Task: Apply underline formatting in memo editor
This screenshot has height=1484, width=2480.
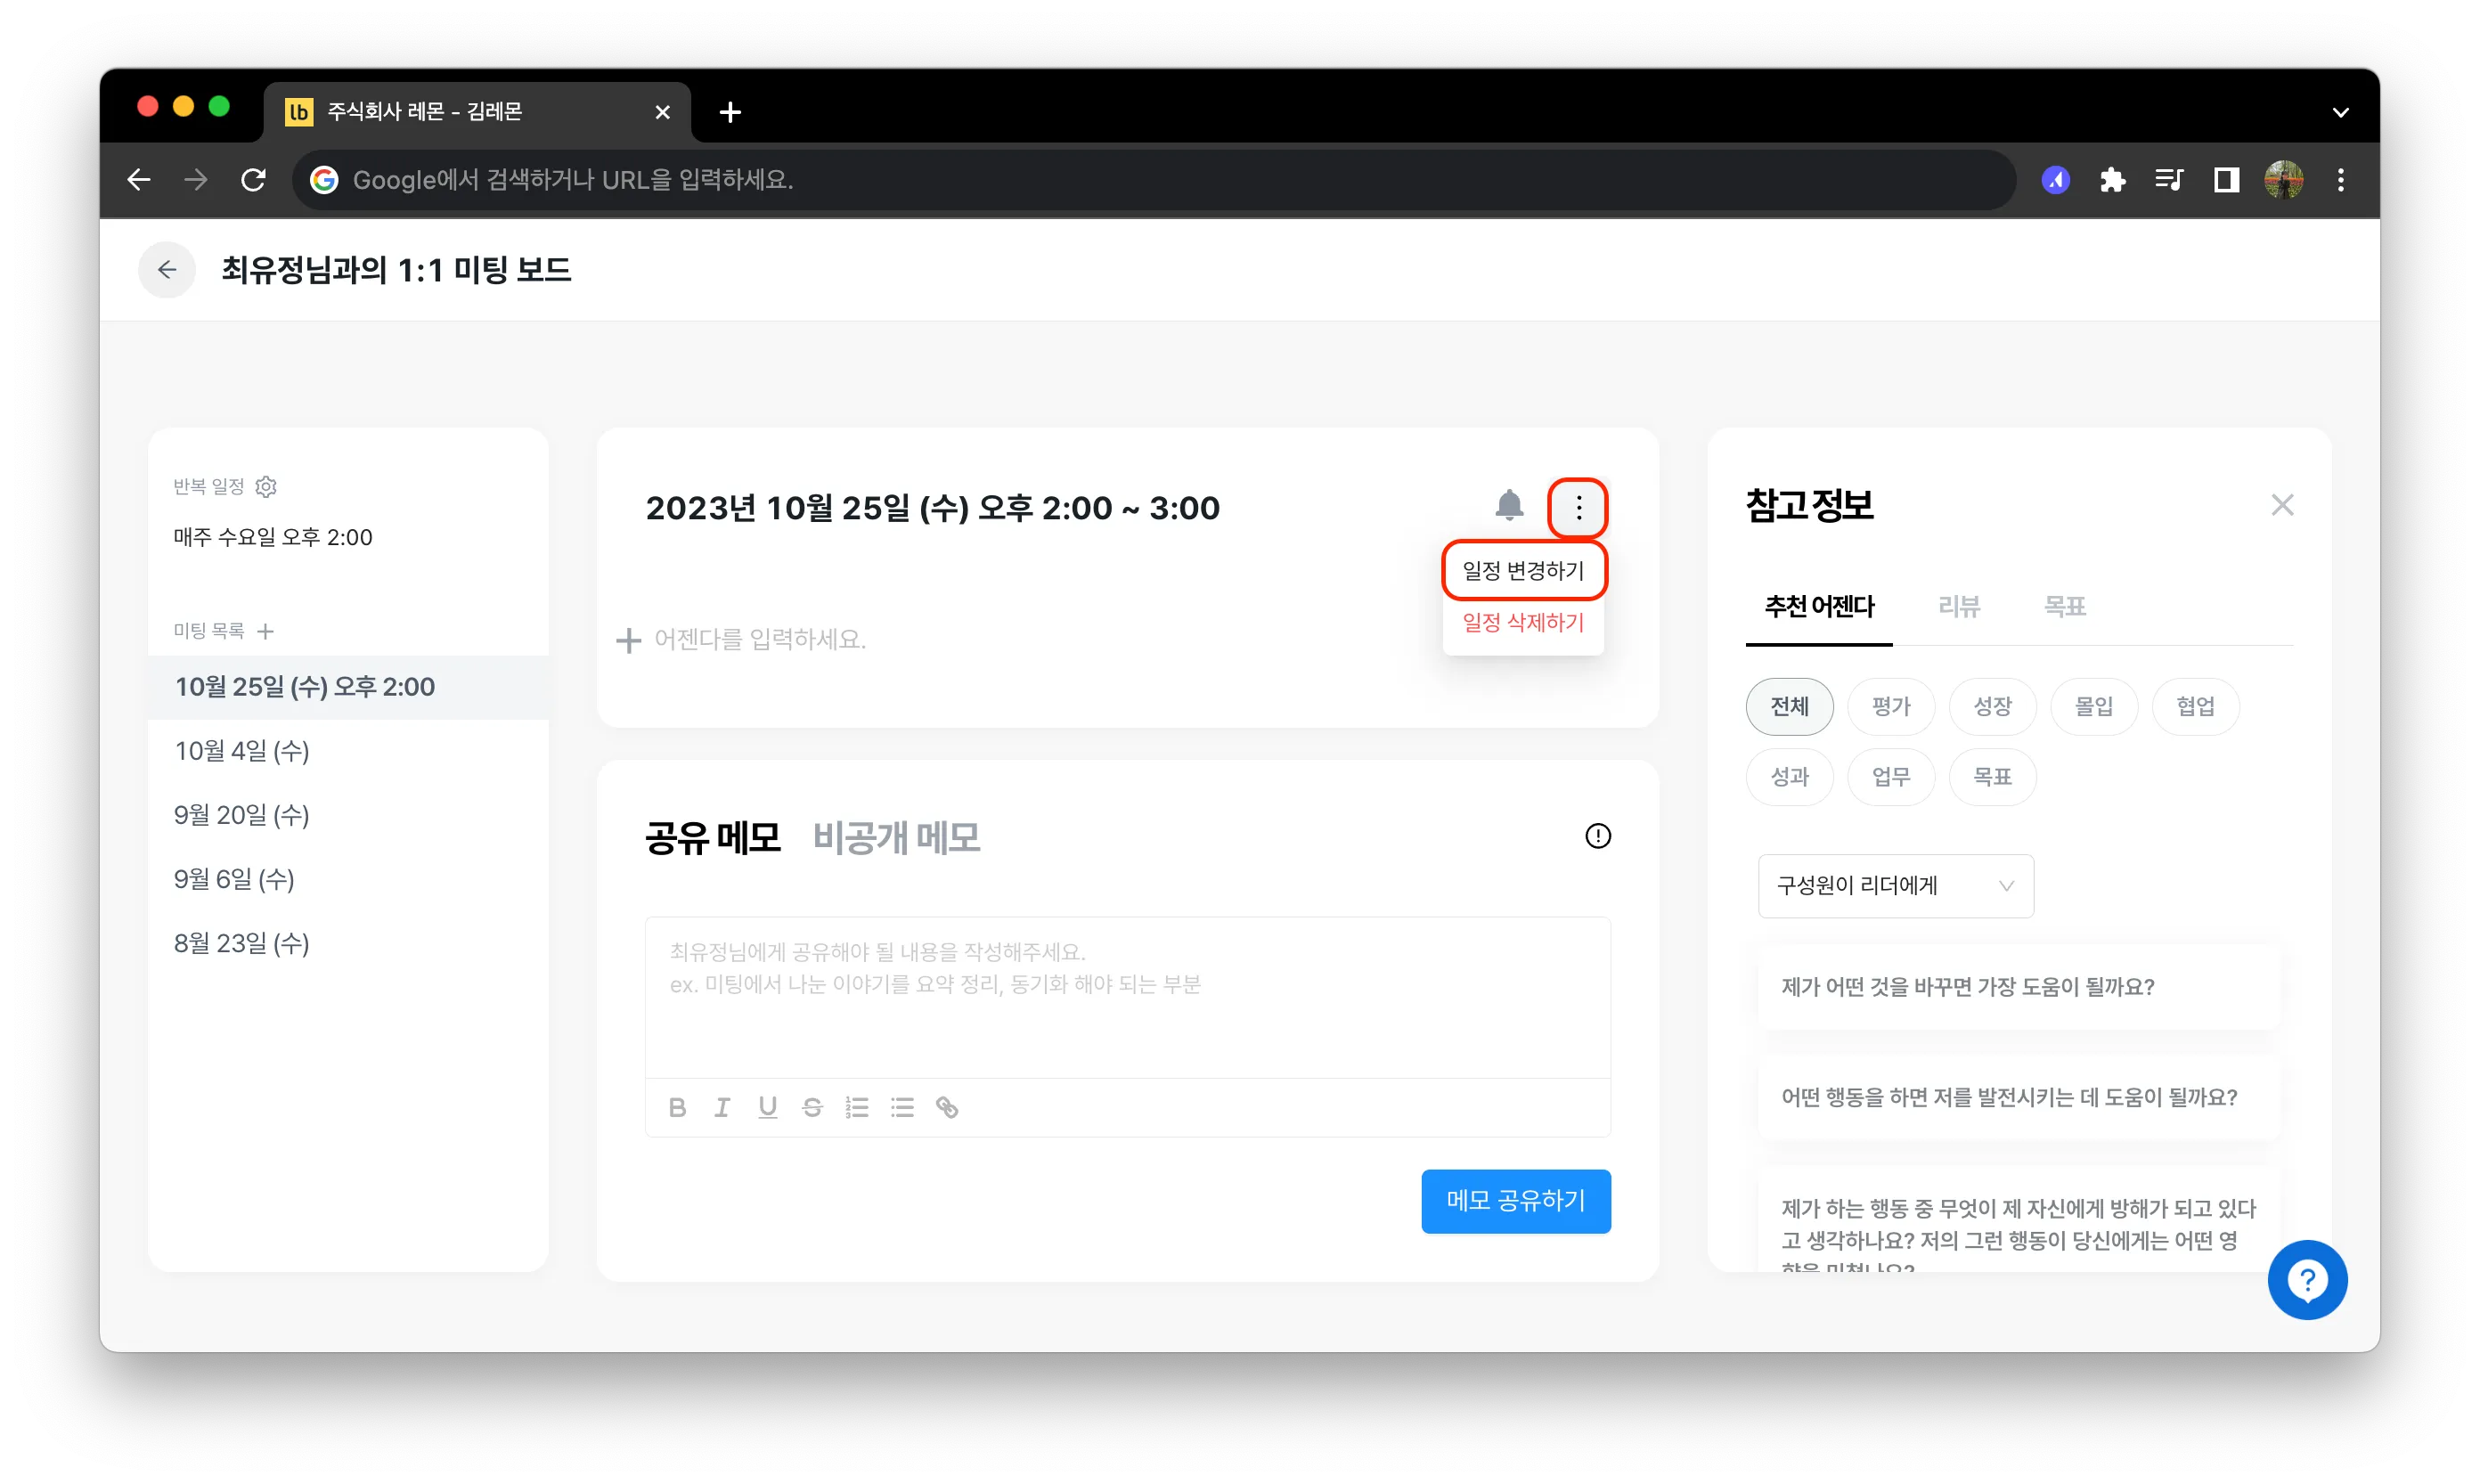Action: [x=767, y=1107]
